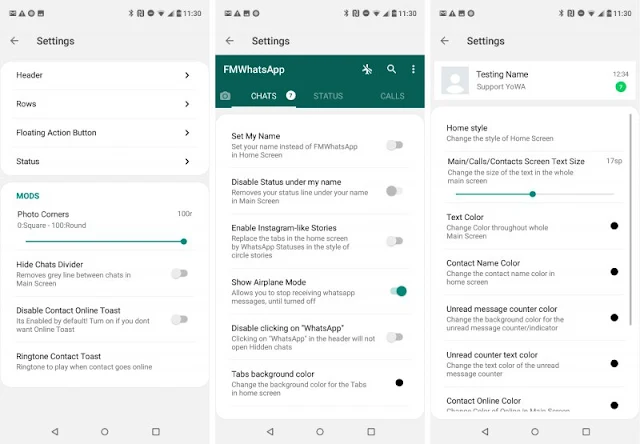Expand the Header settings chevron
This screenshot has height=444, width=640.
coord(187,75)
